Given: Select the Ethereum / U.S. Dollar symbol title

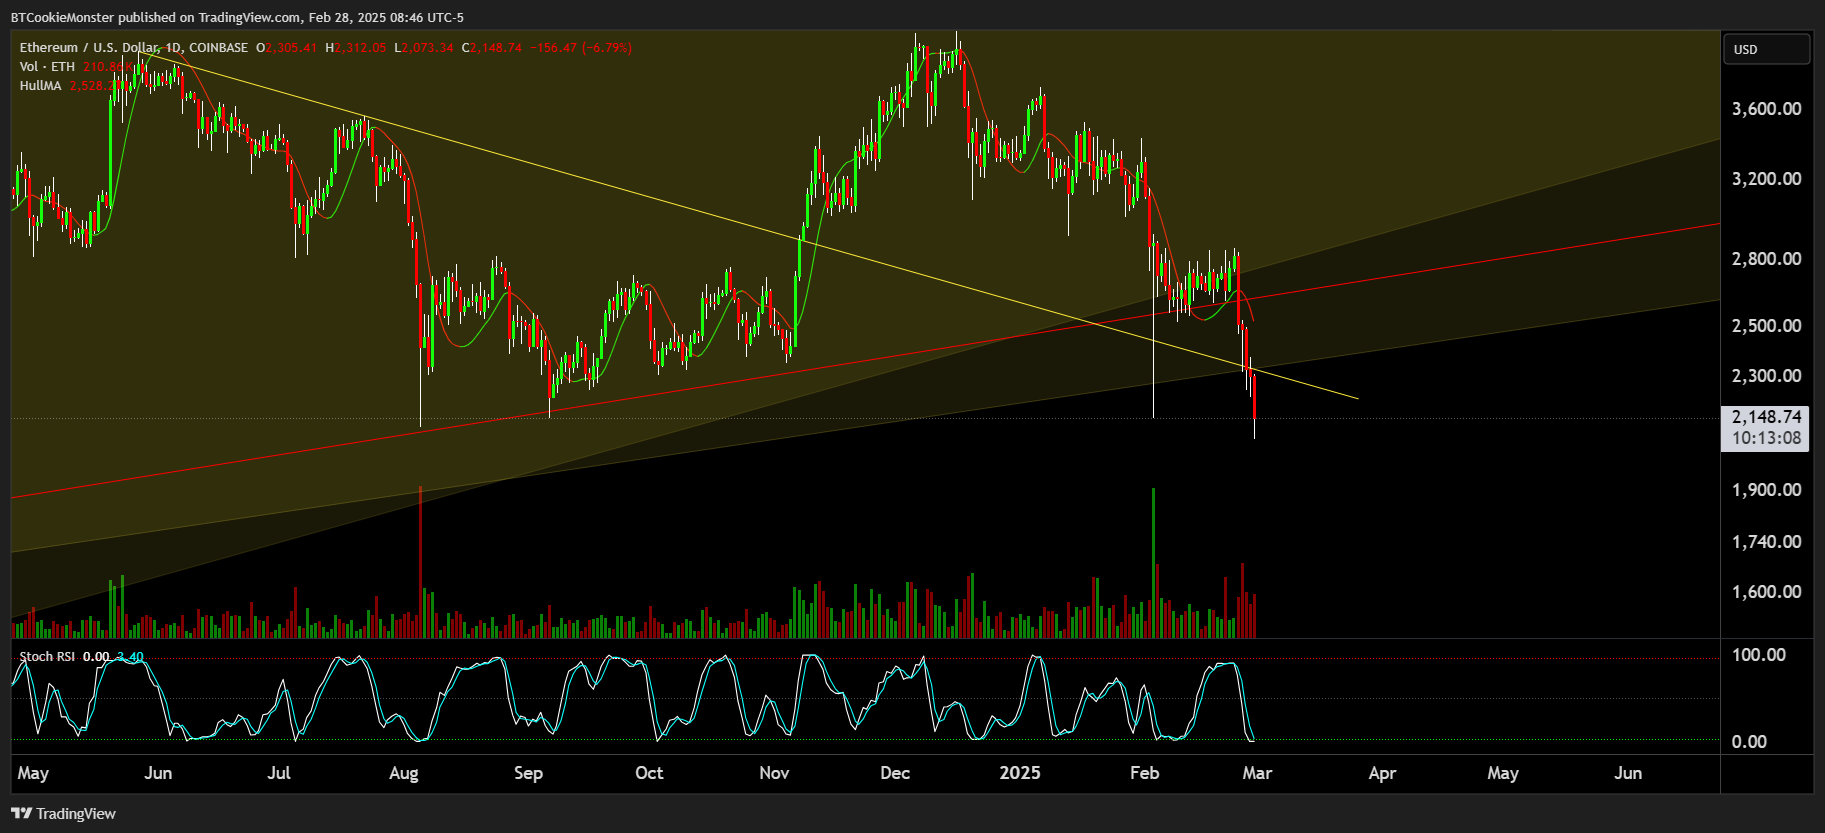Looking at the screenshot, I should coord(134,48).
